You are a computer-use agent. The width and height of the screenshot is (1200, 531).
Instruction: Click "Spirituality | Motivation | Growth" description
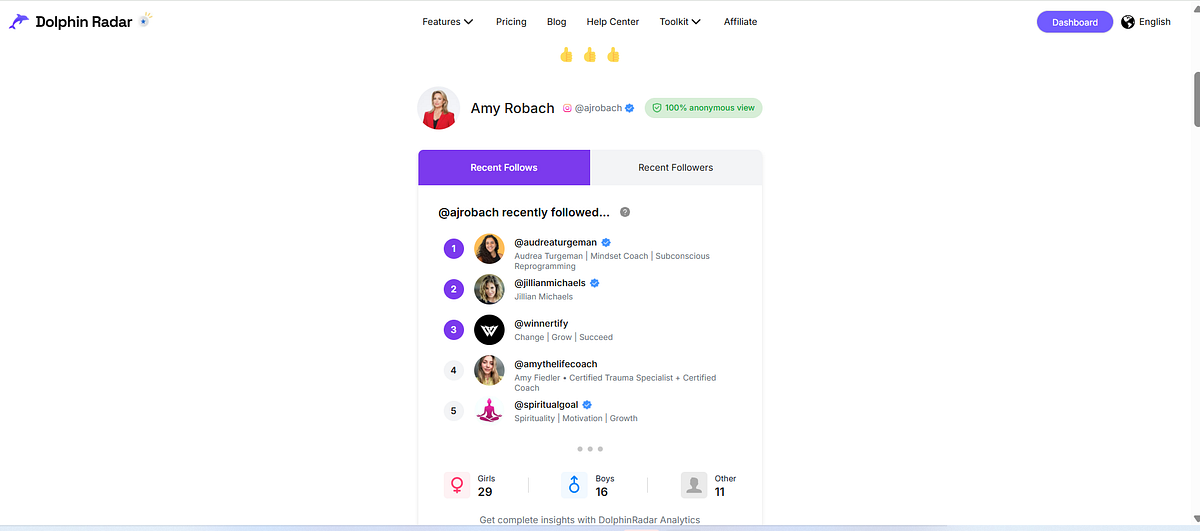[576, 418]
